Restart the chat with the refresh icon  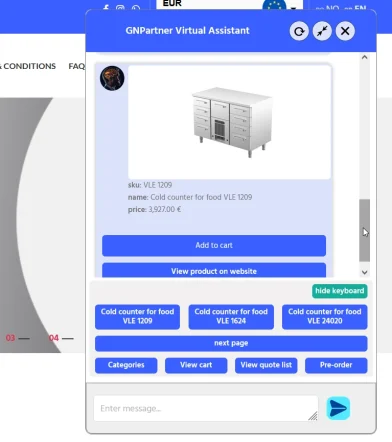(x=299, y=31)
